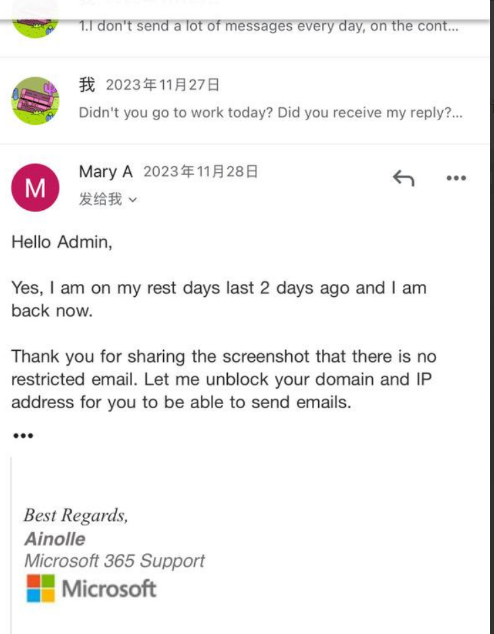Click 'Hello Admin,' greeting line
Screen dimensions: 494x634
62,242
